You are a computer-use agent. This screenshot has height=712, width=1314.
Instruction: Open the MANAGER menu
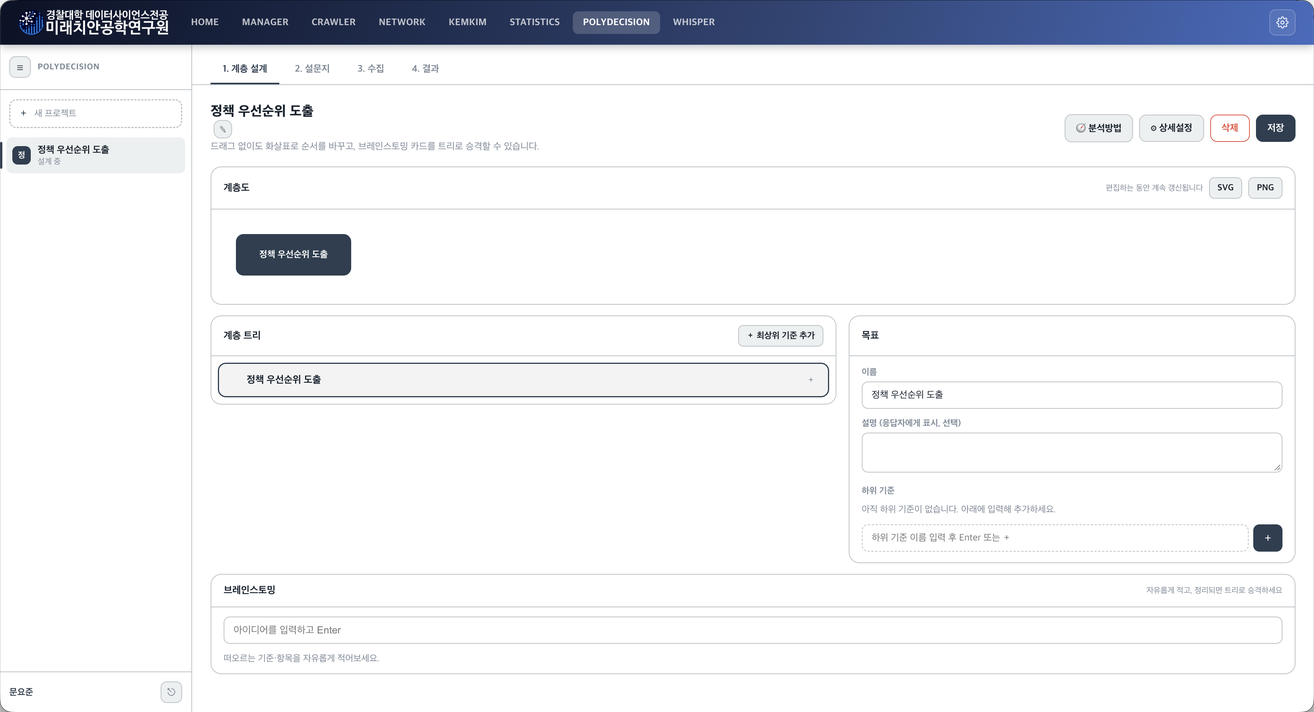pos(265,22)
